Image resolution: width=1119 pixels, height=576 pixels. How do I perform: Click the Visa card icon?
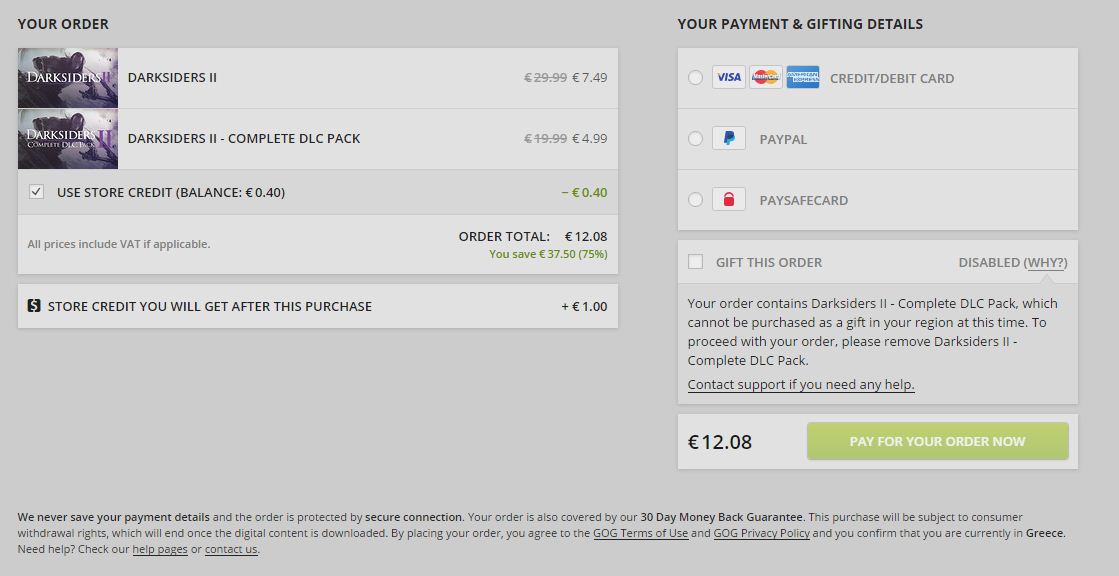pos(729,77)
